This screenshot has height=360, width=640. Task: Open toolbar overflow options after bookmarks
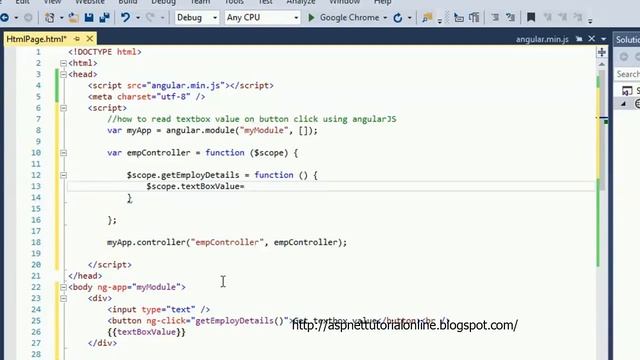point(590,20)
